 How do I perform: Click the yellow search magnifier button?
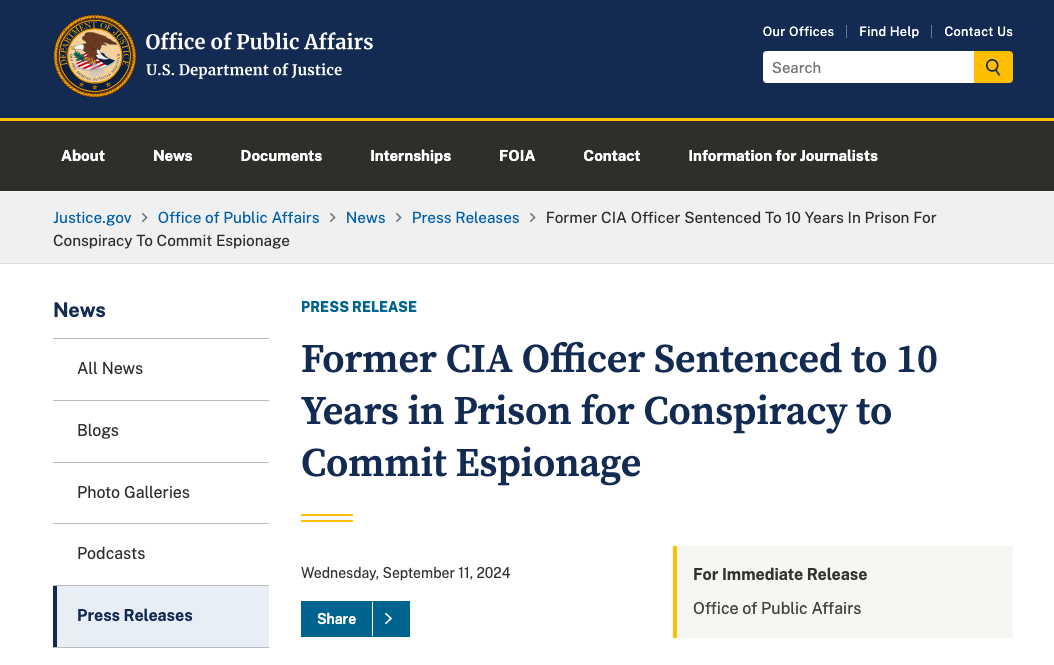(x=993, y=67)
